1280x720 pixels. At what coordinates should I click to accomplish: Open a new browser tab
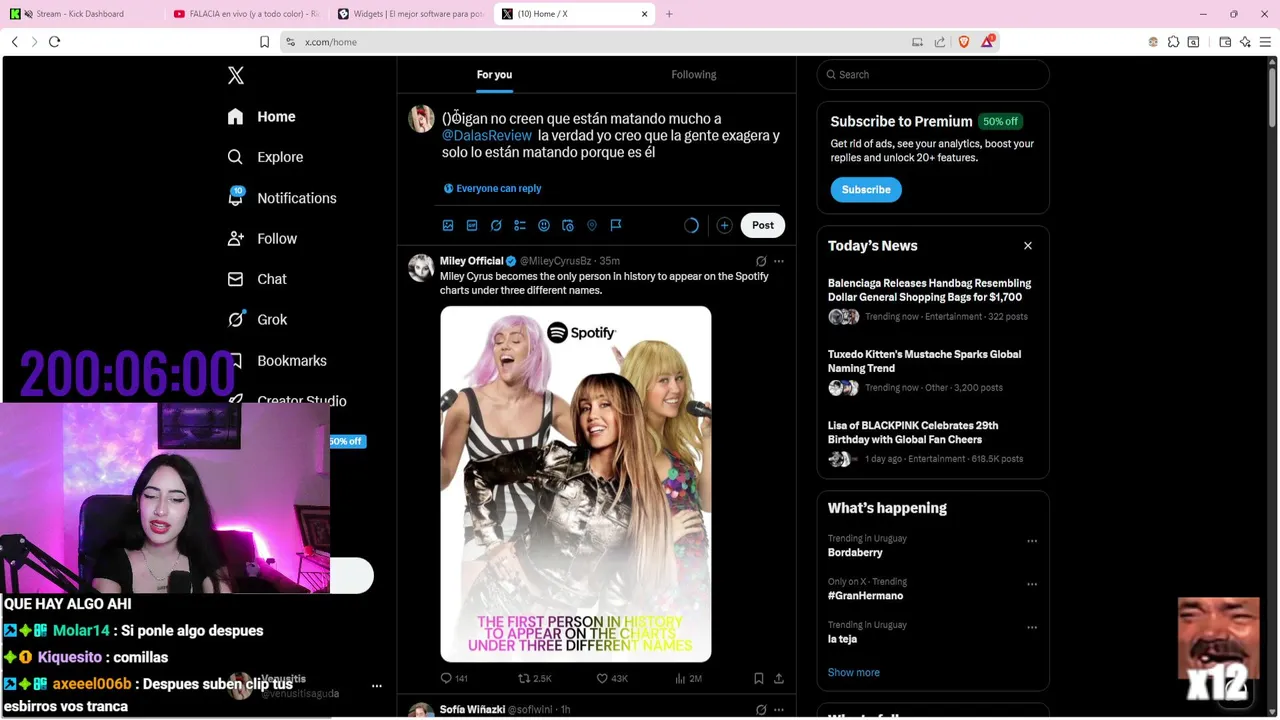tap(669, 14)
